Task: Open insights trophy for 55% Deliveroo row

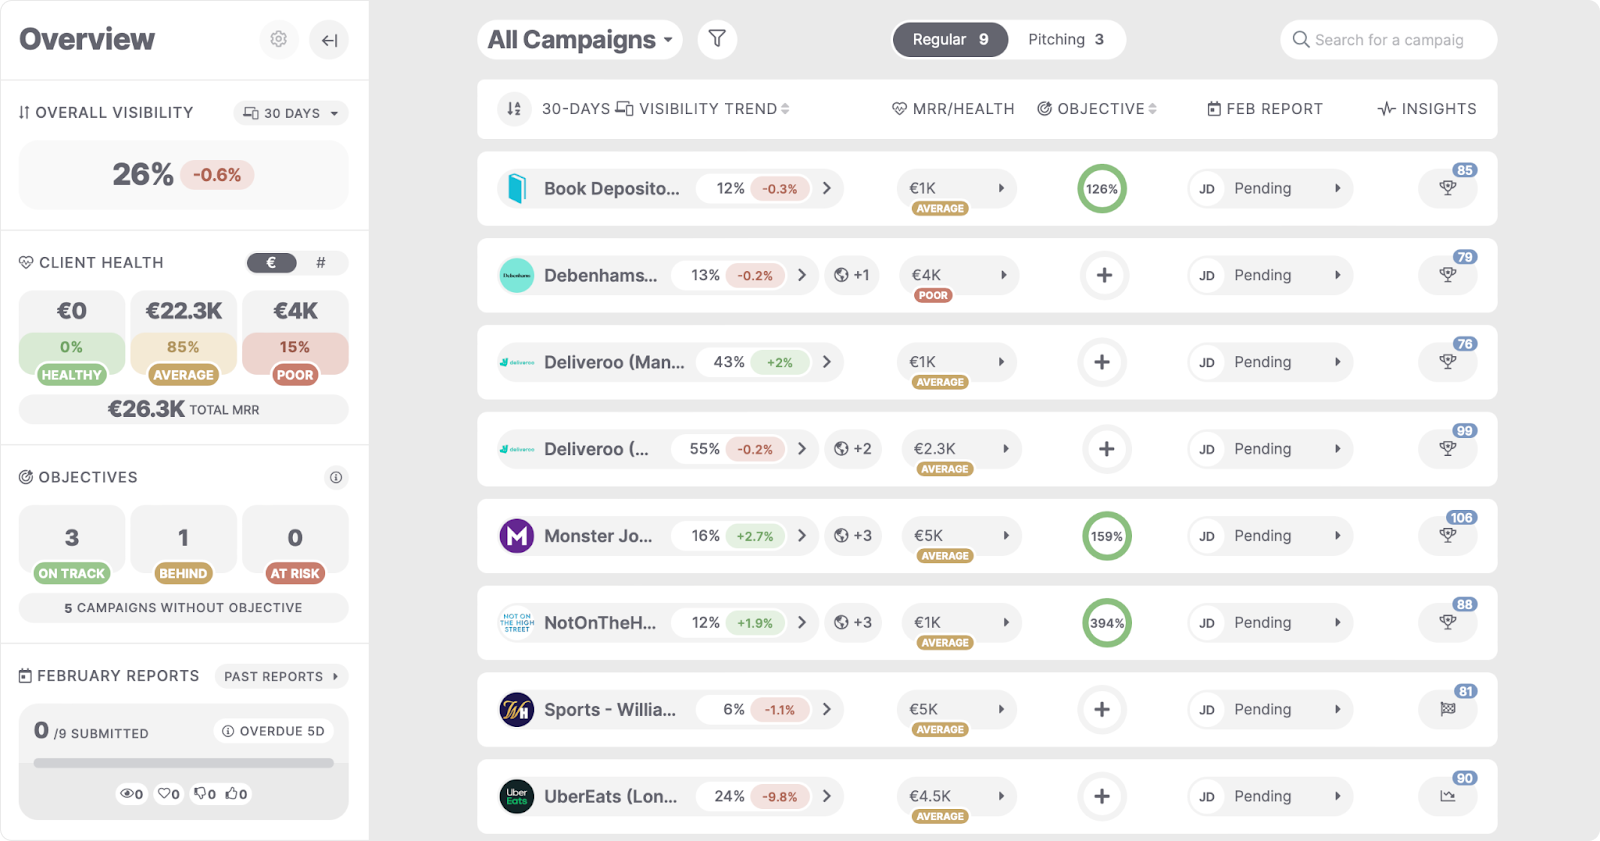Action: click(x=1448, y=449)
